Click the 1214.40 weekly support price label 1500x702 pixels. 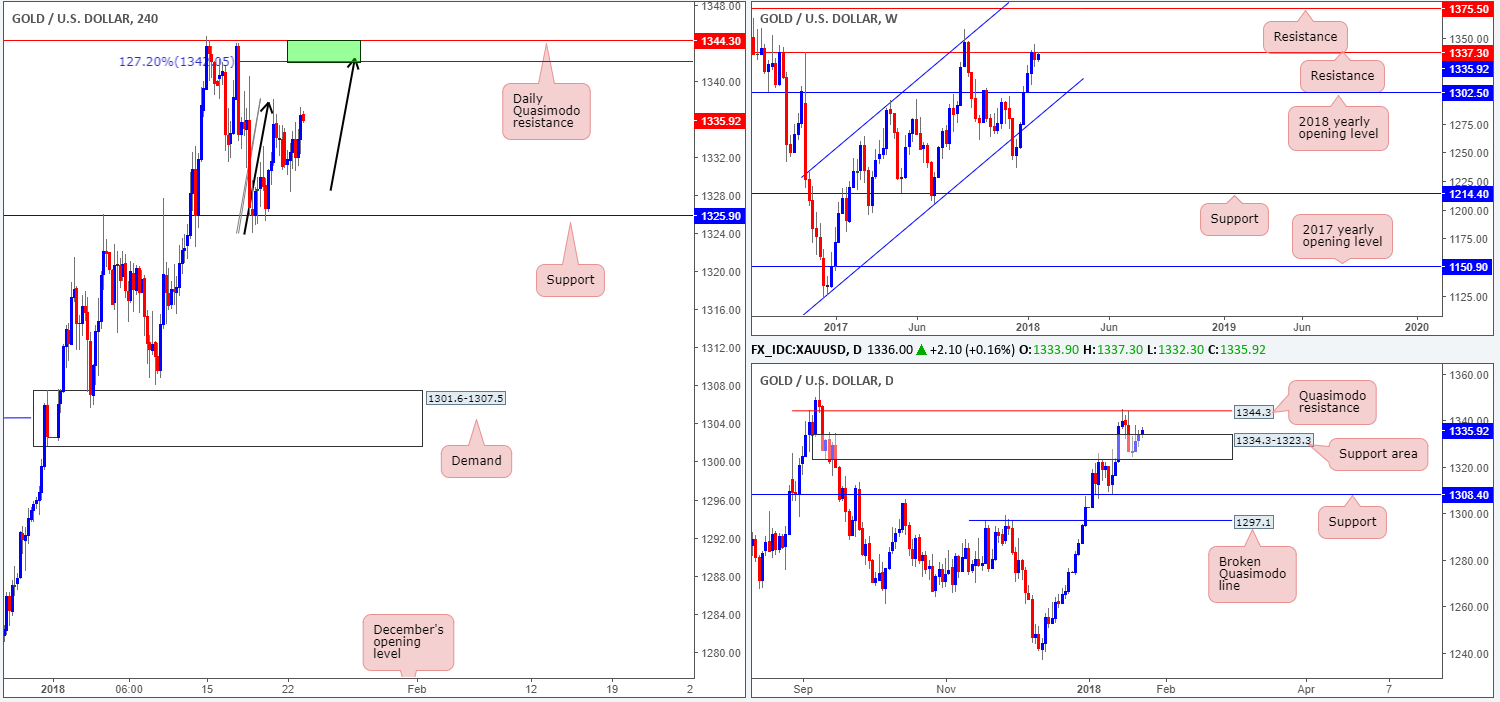(1467, 193)
